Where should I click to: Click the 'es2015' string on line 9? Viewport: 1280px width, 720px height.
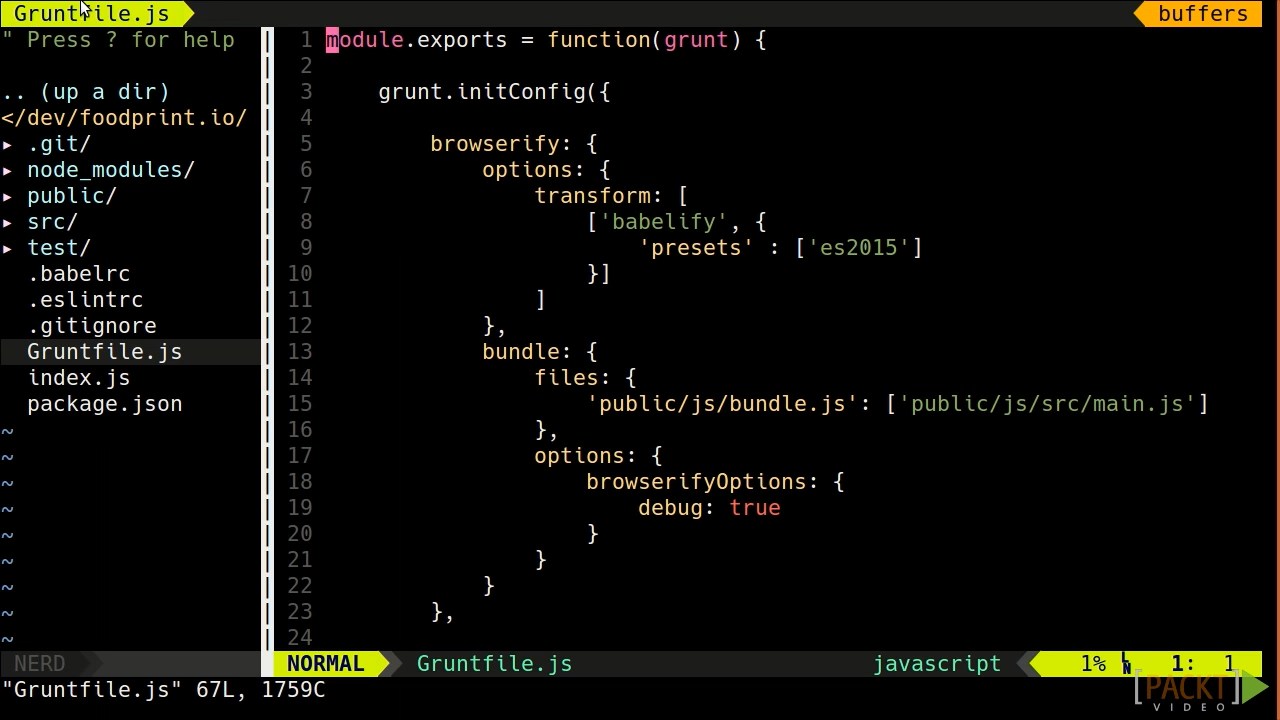click(859, 248)
